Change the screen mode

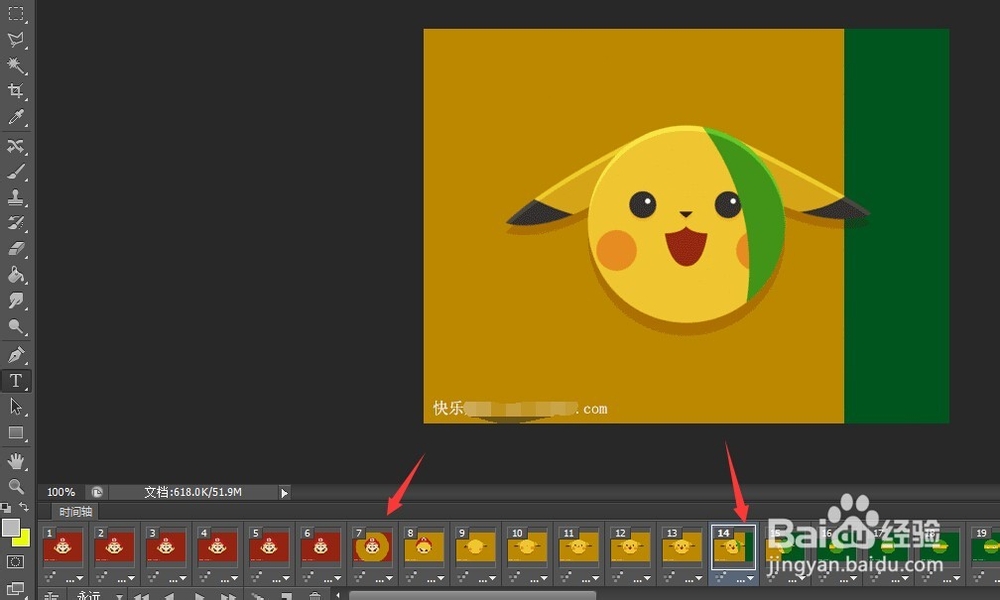tap(15, 588)
